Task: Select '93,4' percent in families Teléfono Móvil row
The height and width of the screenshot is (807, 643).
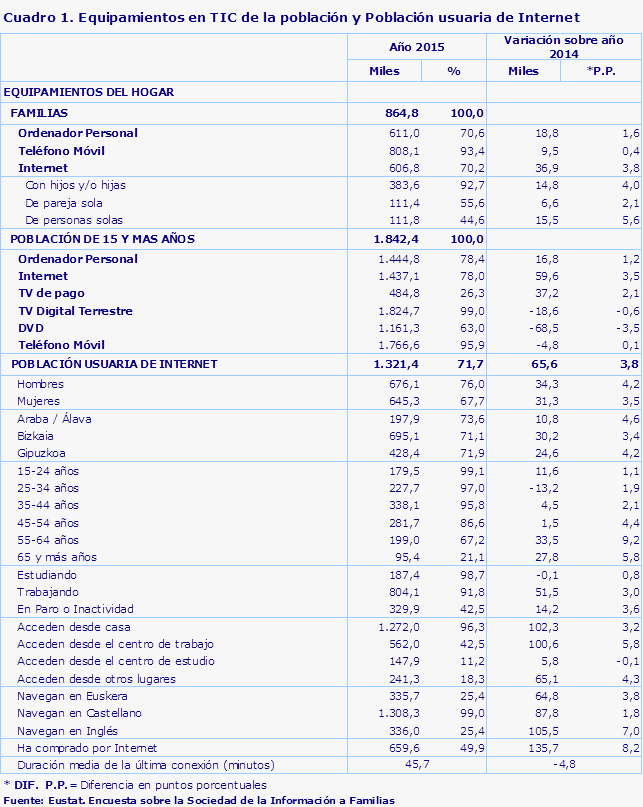Action: [x=472, y=151]
